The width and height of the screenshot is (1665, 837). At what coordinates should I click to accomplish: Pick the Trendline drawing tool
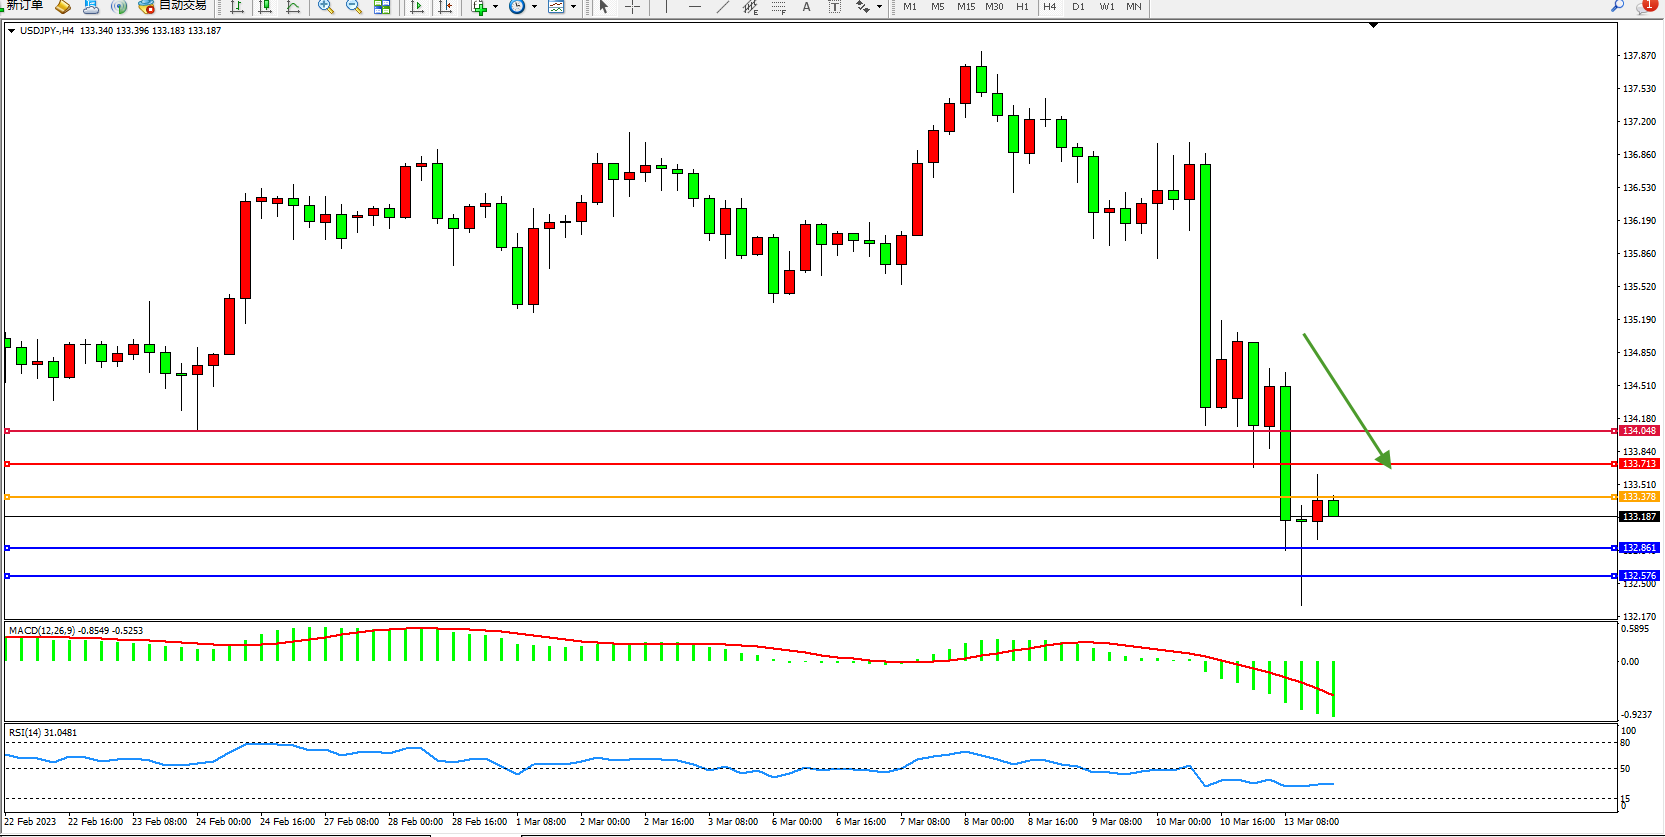[x=723, y=7]
